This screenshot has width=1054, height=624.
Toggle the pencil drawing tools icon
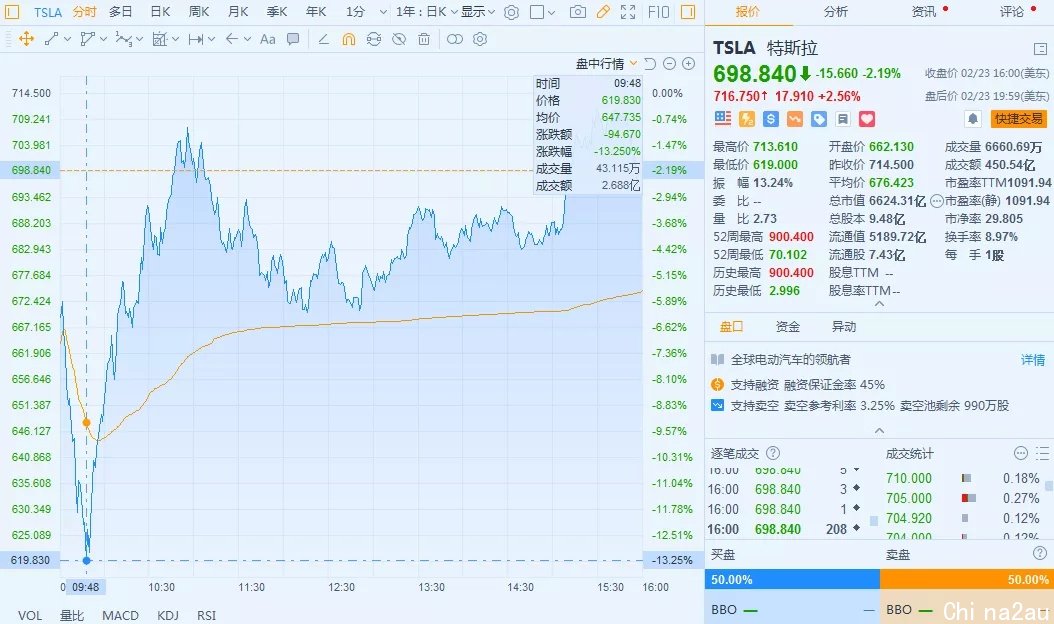point(603,12)
